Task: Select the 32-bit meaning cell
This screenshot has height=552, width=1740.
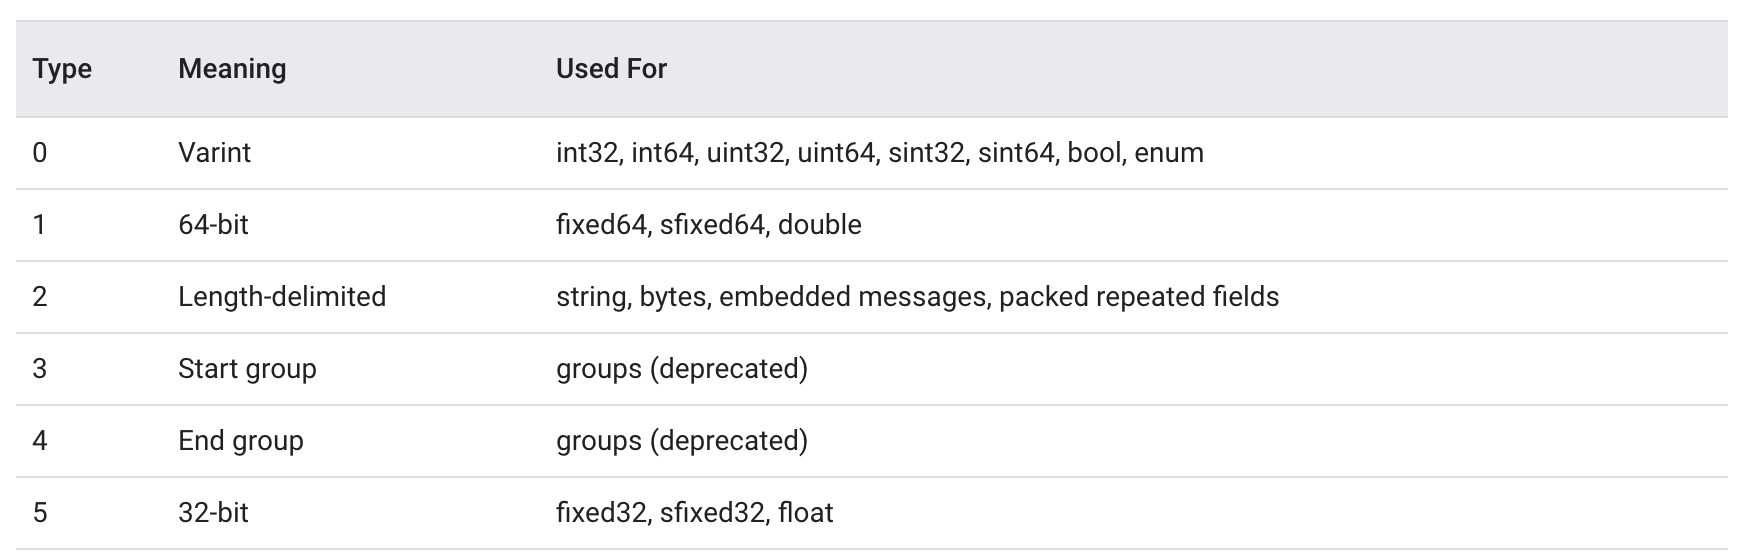Action: 213,513
